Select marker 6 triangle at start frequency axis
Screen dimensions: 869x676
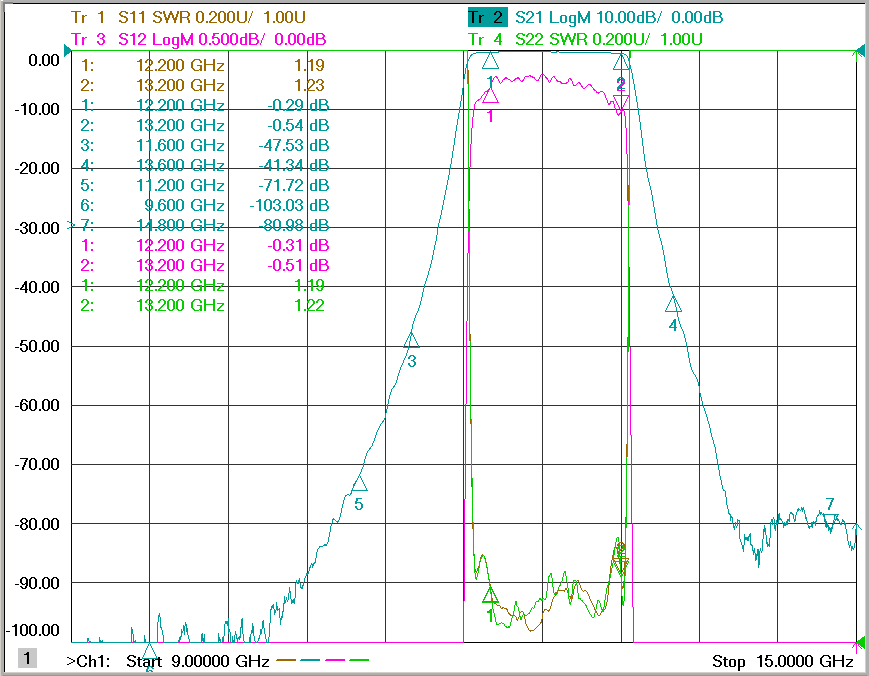(149, 651)
